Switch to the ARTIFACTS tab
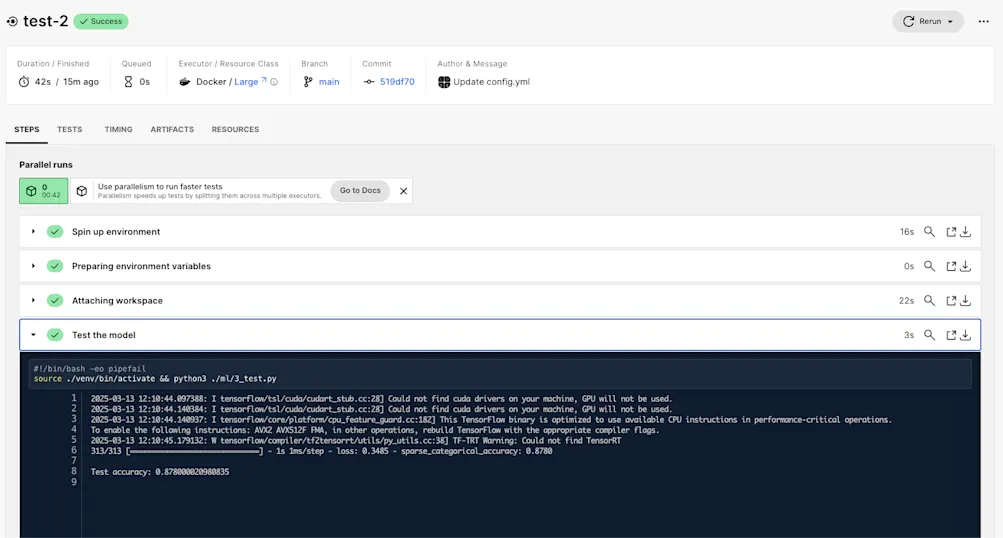The image size is (1003, 538). tap(172, 129)
